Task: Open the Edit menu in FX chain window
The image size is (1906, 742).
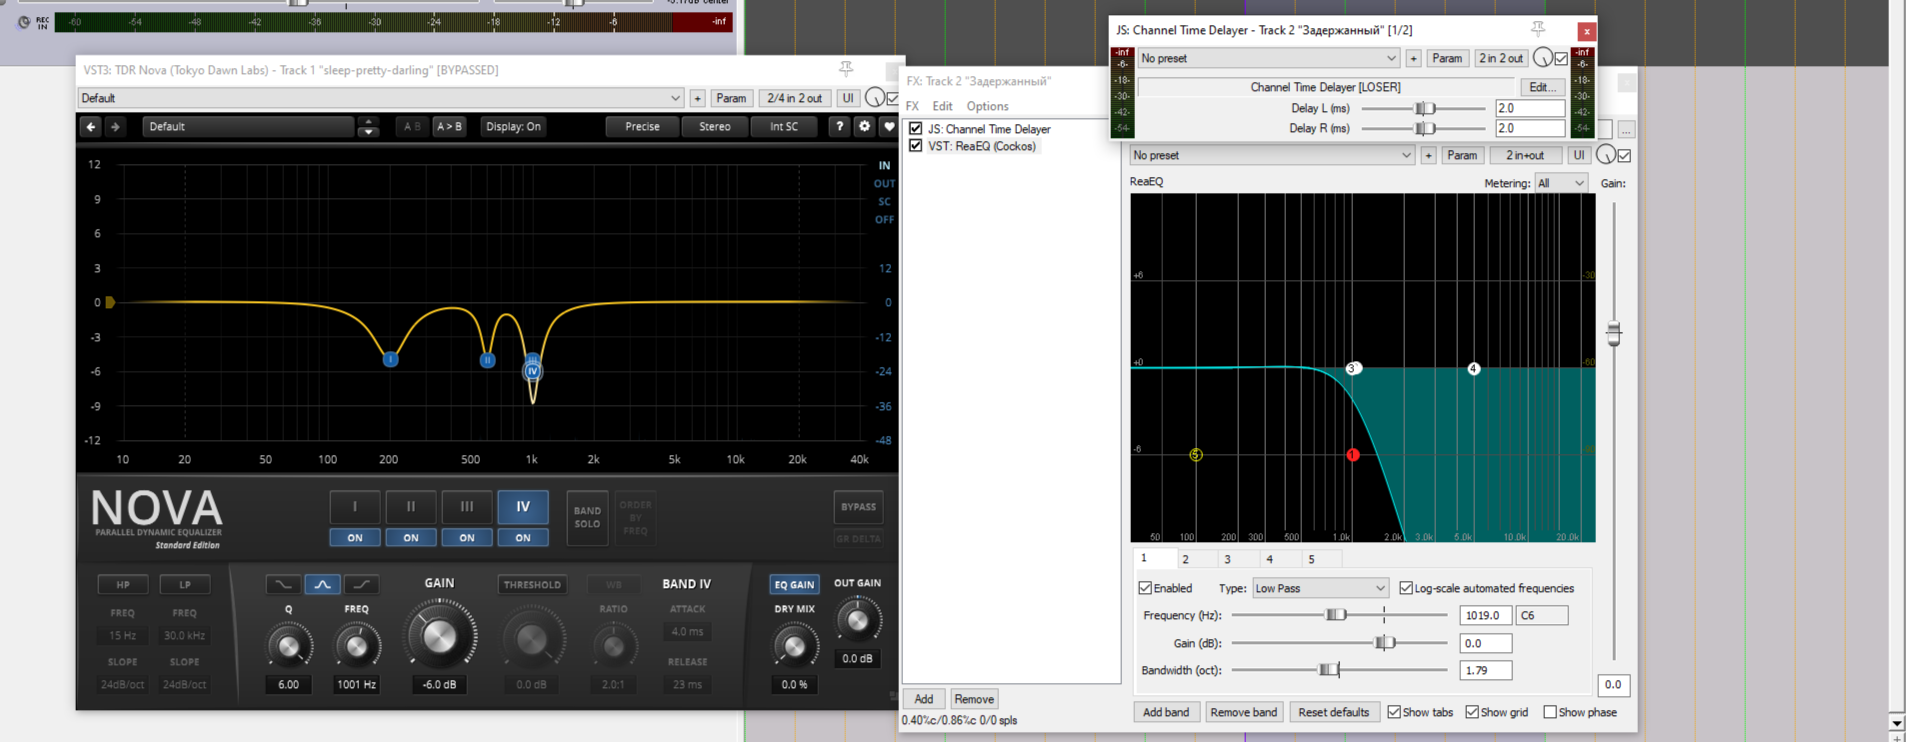Action: (x=942, y=106)
